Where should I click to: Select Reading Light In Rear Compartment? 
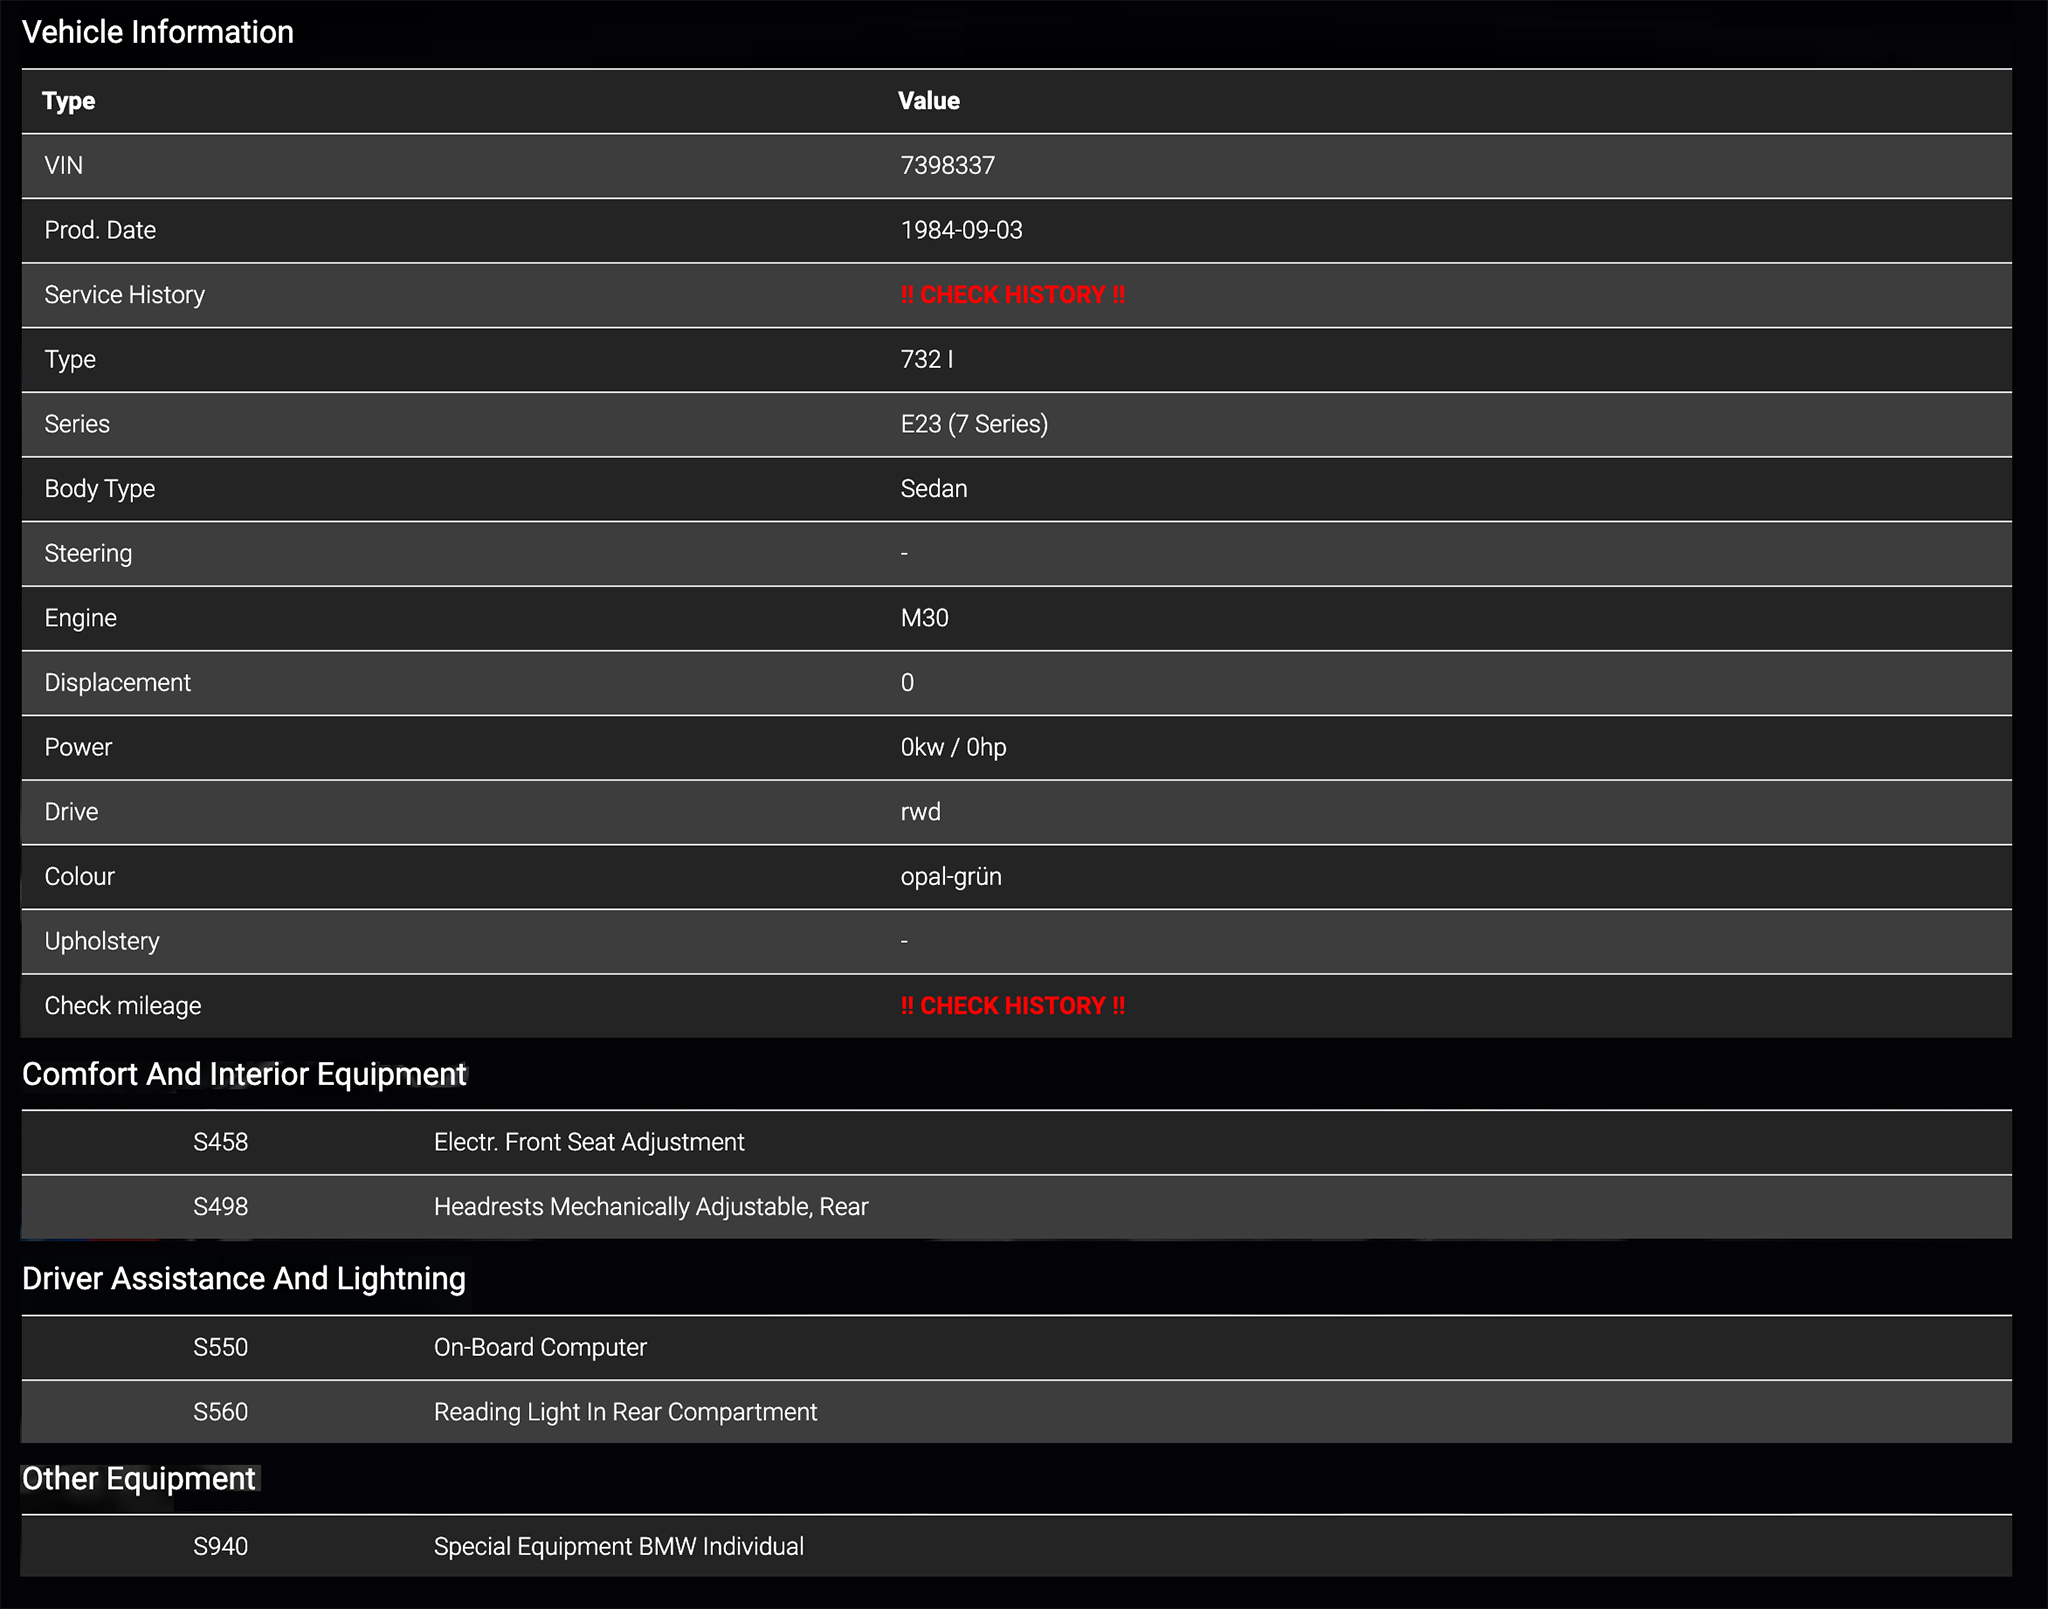(x=625, y=1412)
